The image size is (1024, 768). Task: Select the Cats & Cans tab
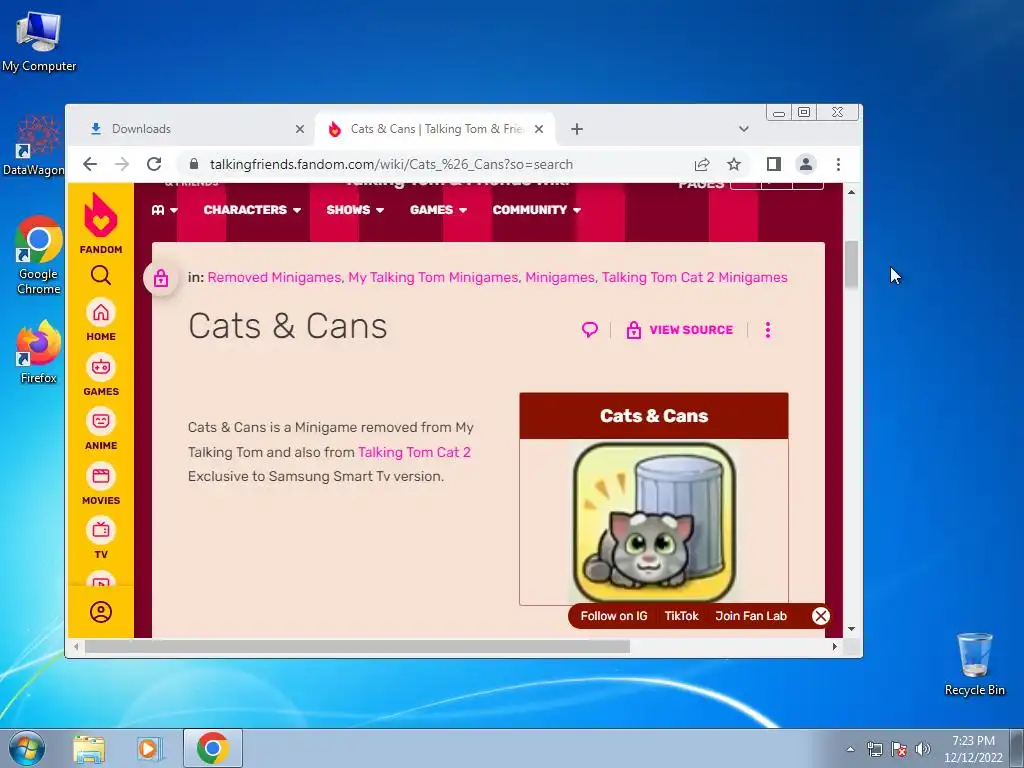[436, 129]
